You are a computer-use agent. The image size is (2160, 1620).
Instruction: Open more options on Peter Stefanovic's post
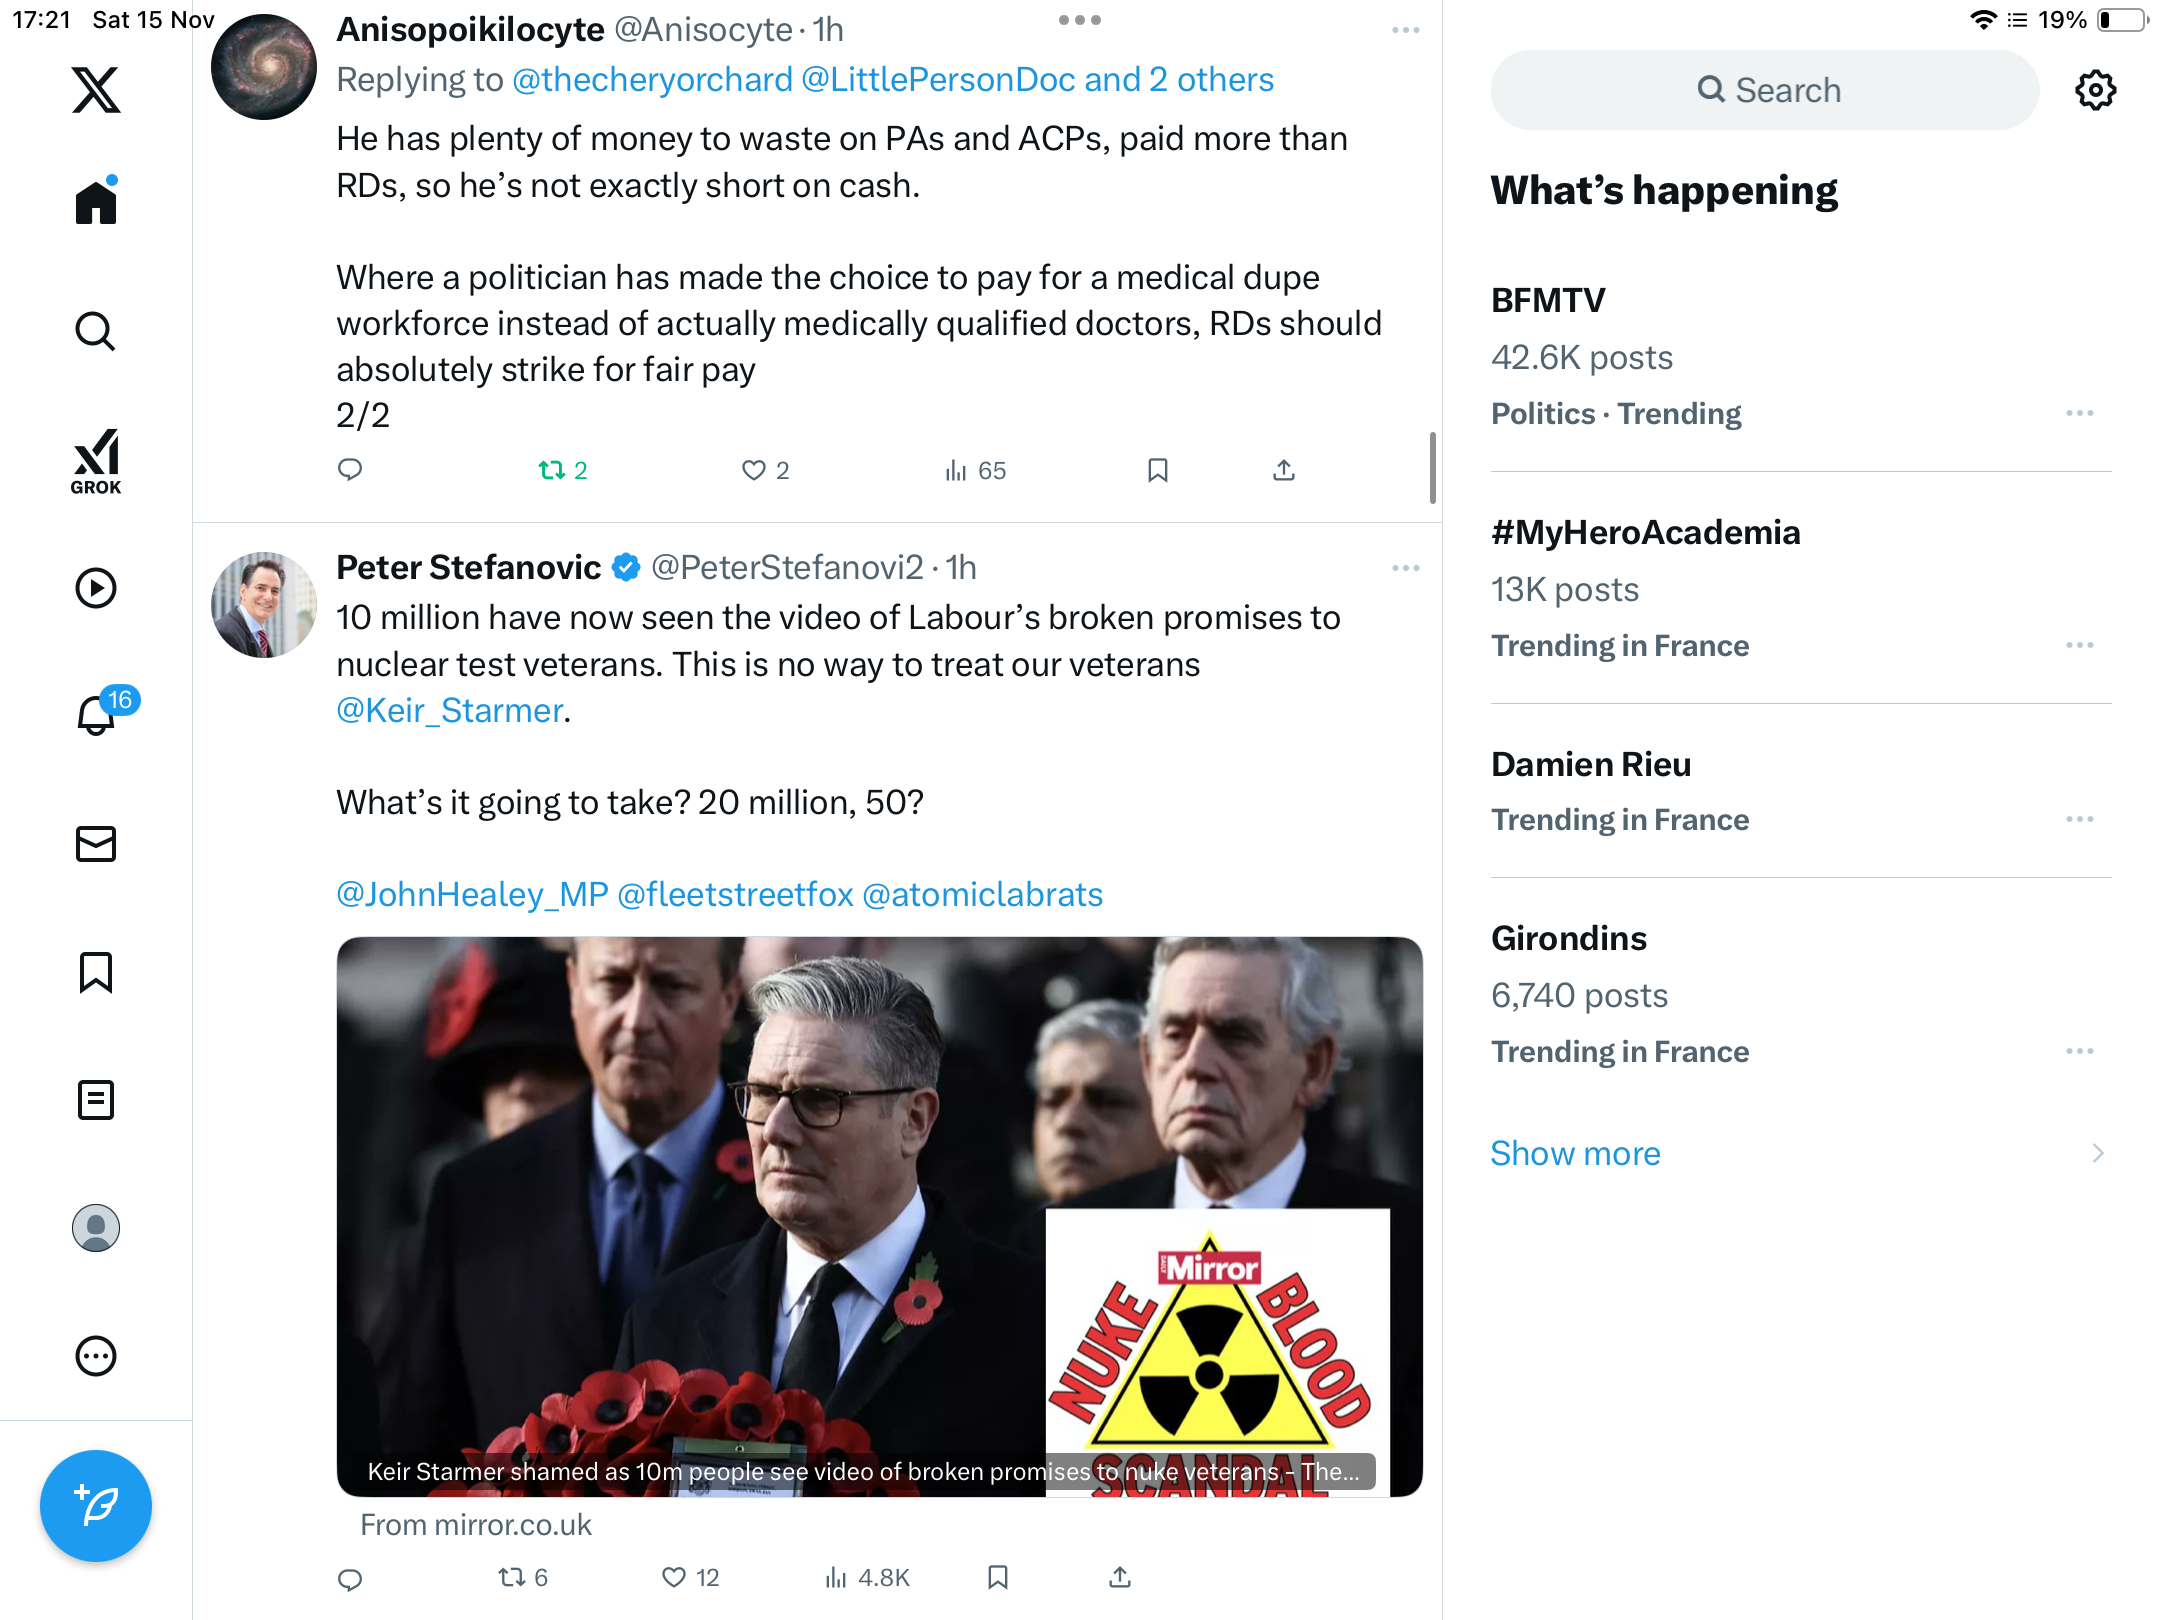click(x=1405, y=568)
